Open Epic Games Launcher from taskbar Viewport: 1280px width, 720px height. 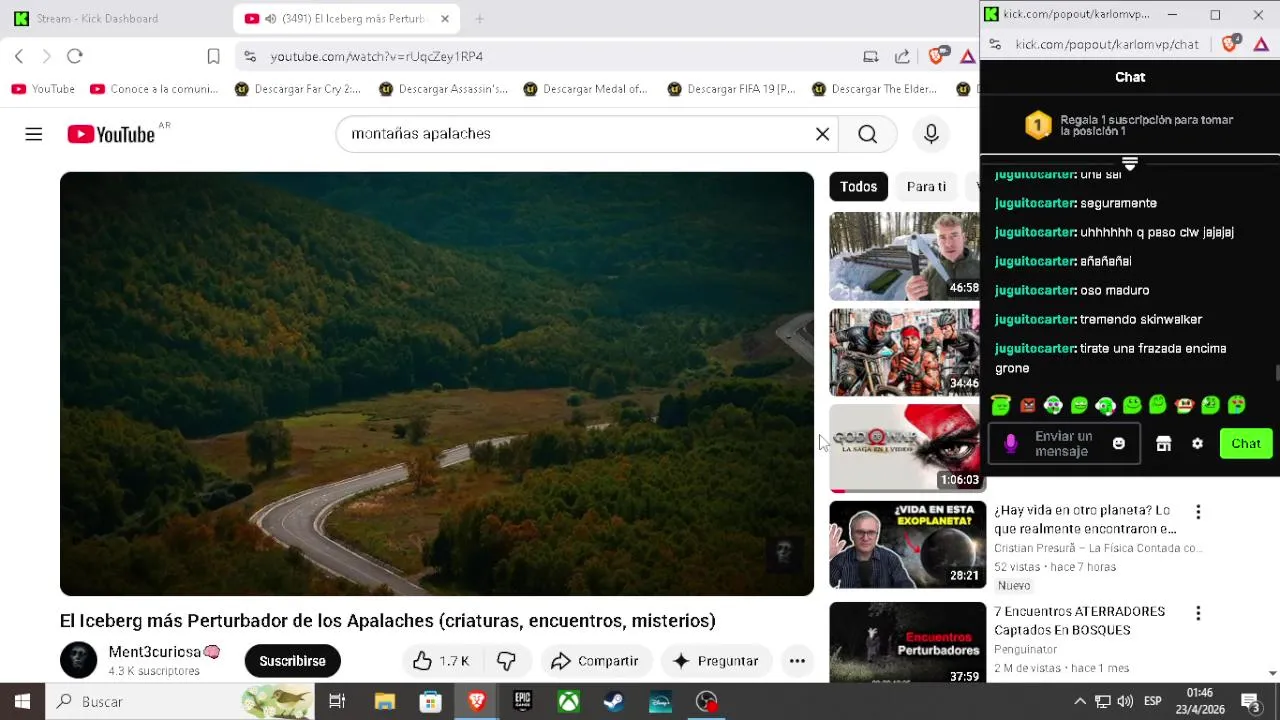(x=522, y=702)
